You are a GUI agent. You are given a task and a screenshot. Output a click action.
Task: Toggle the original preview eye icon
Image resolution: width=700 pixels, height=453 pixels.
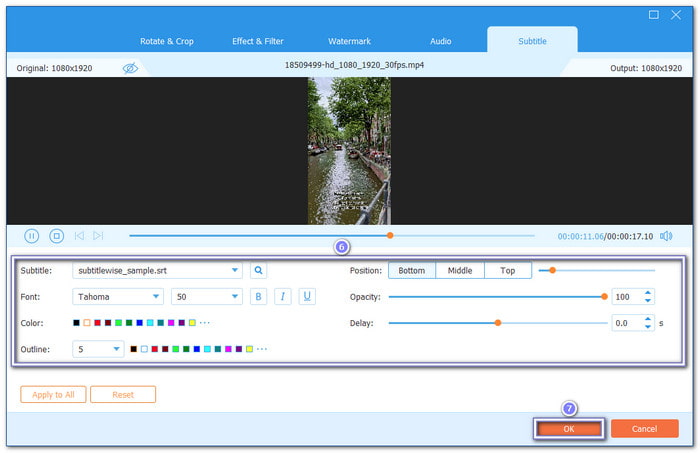[130, 68]
